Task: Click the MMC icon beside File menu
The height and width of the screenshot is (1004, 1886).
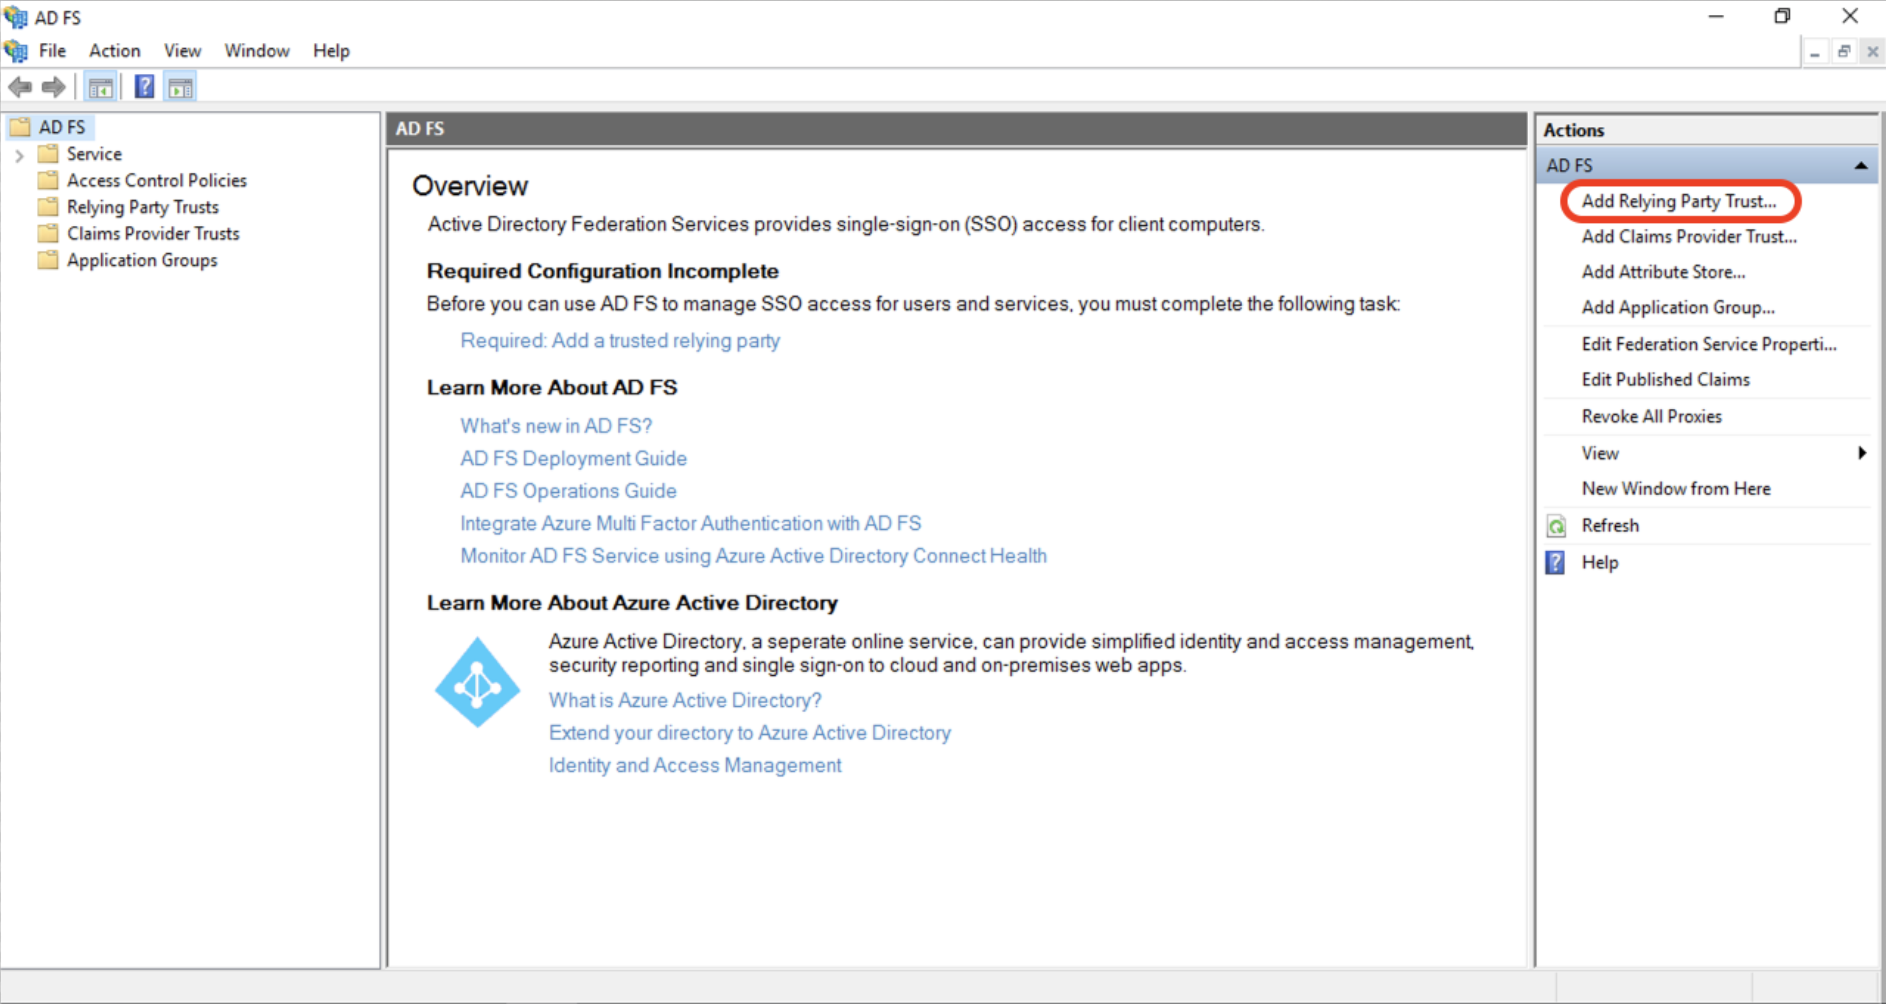Action: click(x=15, y=50)
